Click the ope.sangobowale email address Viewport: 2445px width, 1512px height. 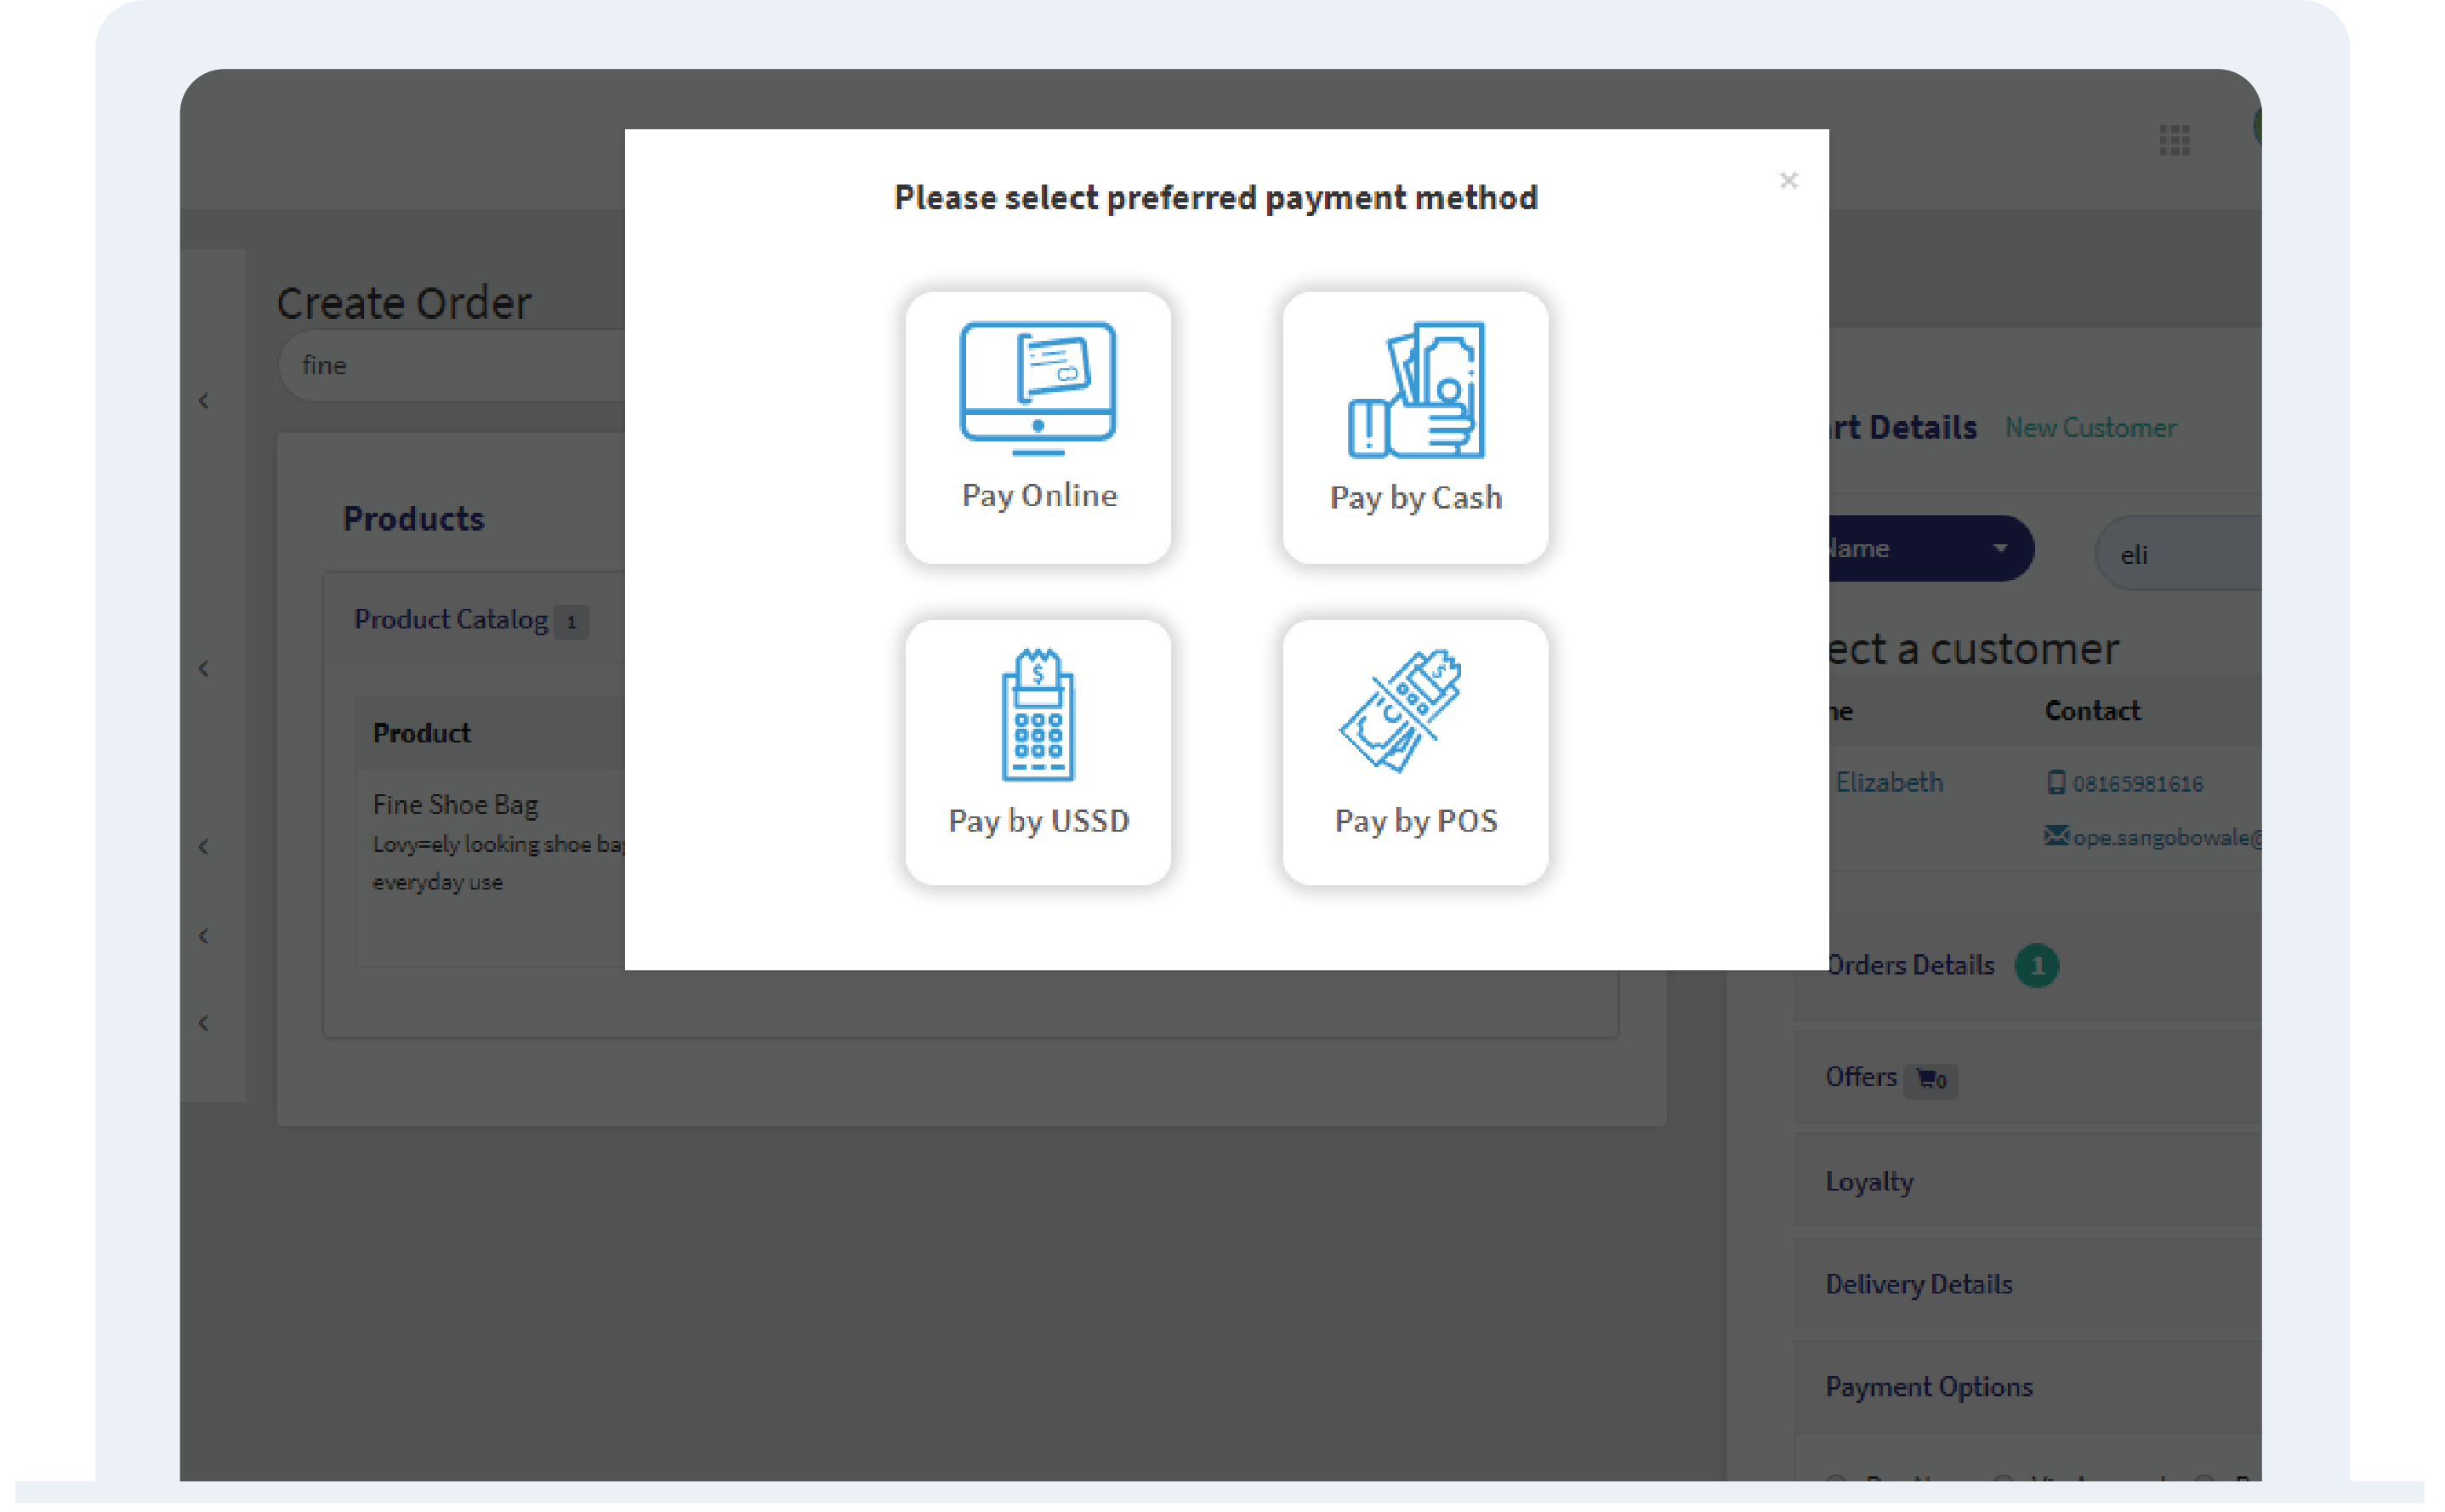[x=2166, y=839]
